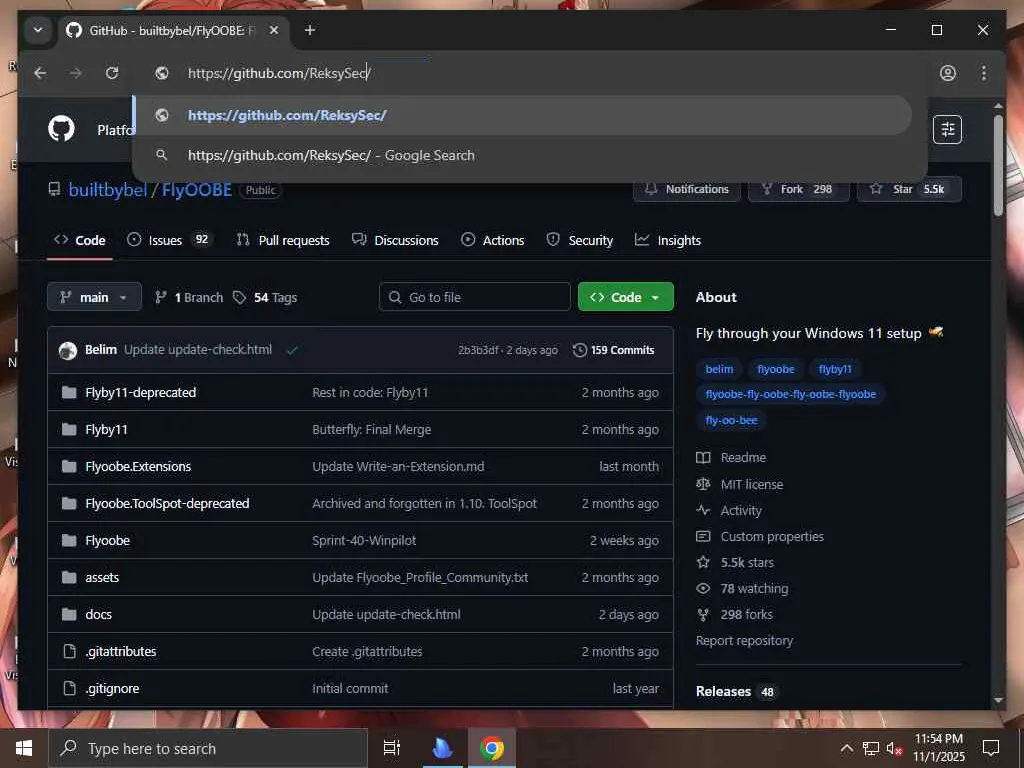Screen dimensions: 1024x768
Task: Click the GitHub header settings sliders icon
Action: (948, 129)
